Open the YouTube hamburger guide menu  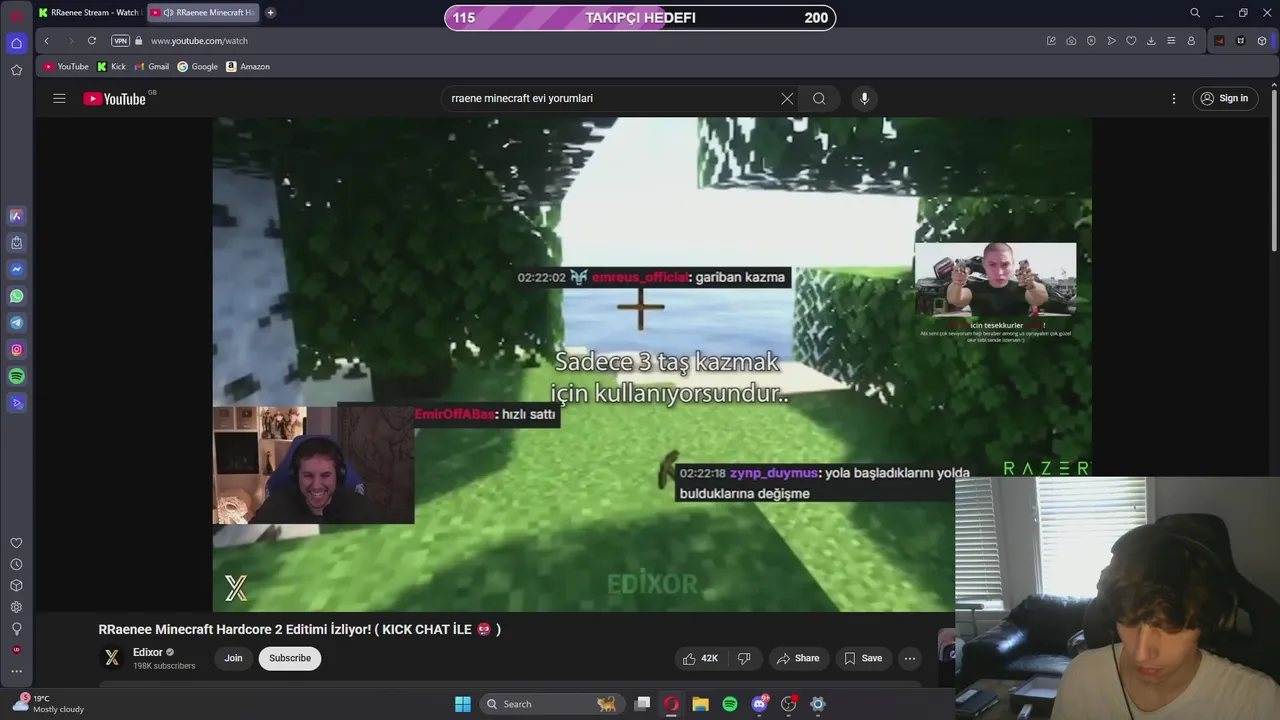[59, 98]
